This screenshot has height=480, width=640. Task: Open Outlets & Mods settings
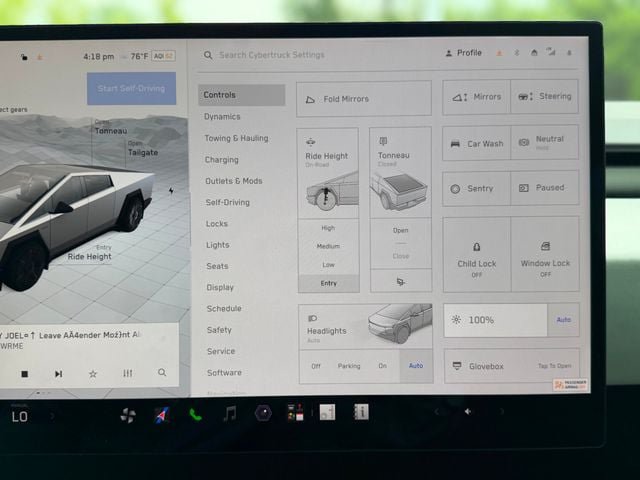tap(234, 181)
